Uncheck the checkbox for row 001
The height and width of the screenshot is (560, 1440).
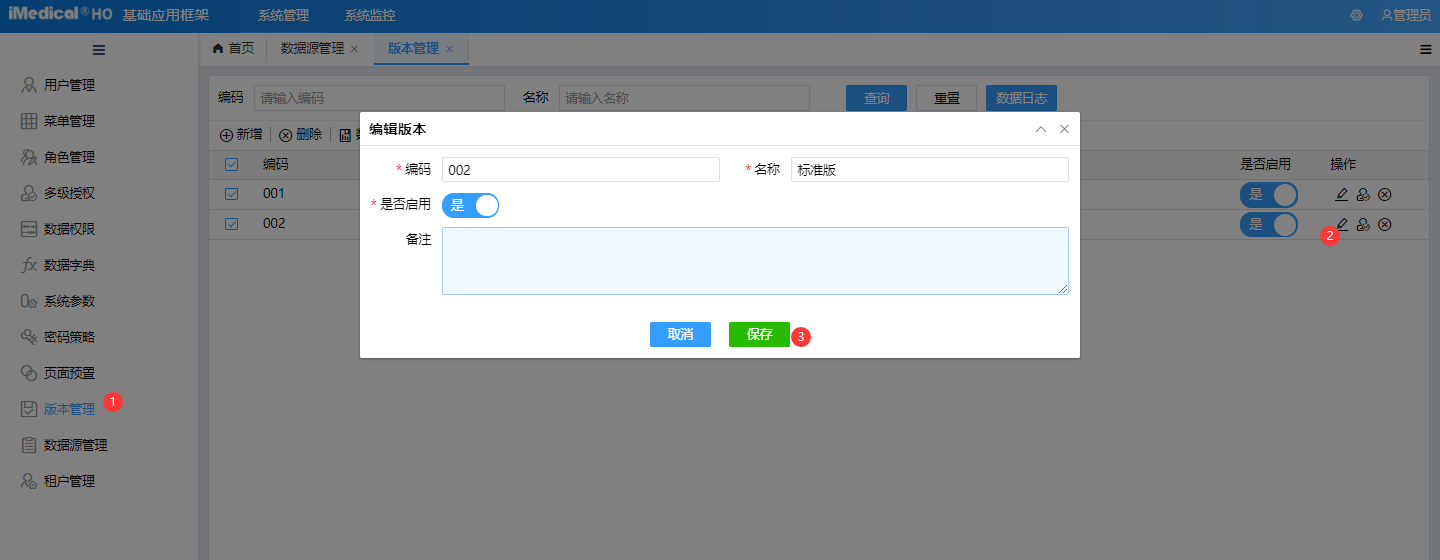pyautogui.click(x=231, y=194)
